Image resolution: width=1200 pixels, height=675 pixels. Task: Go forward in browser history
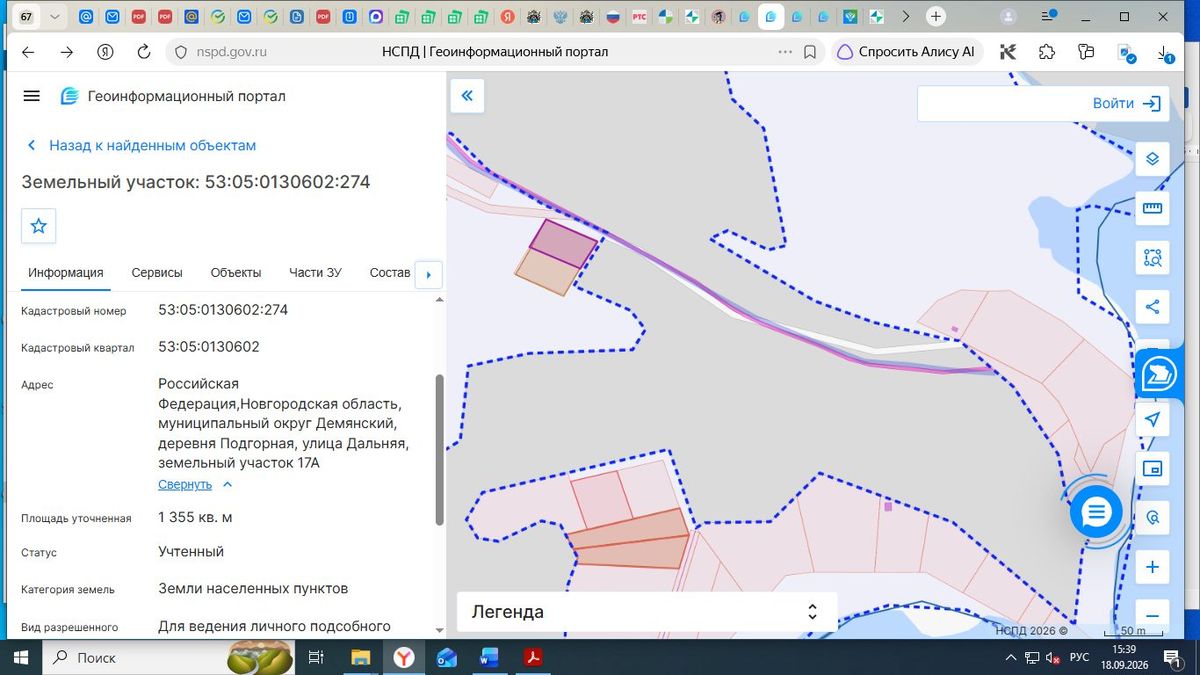(x=66, y=52)
